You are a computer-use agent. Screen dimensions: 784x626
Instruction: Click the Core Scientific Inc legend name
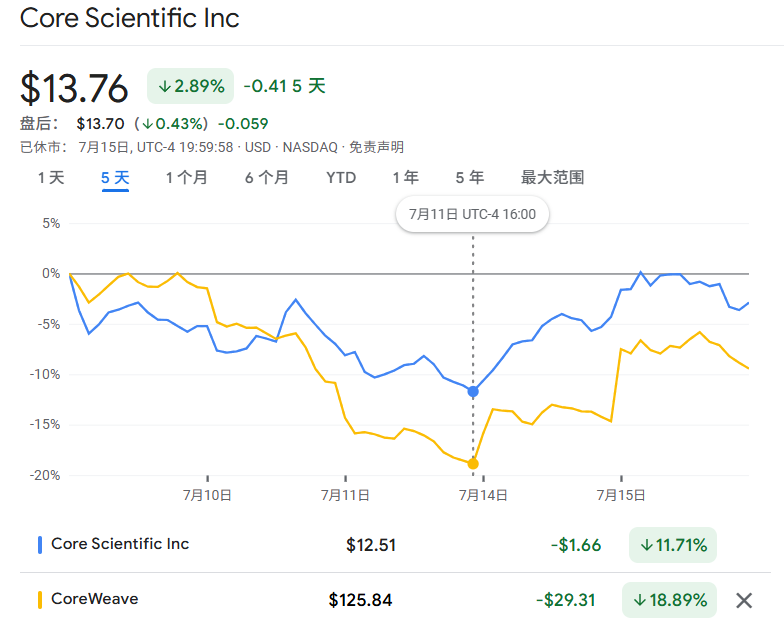[120, 544]
